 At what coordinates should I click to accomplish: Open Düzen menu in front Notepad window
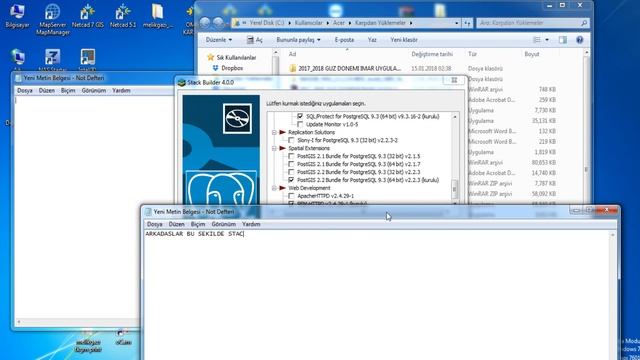point(176,224)
